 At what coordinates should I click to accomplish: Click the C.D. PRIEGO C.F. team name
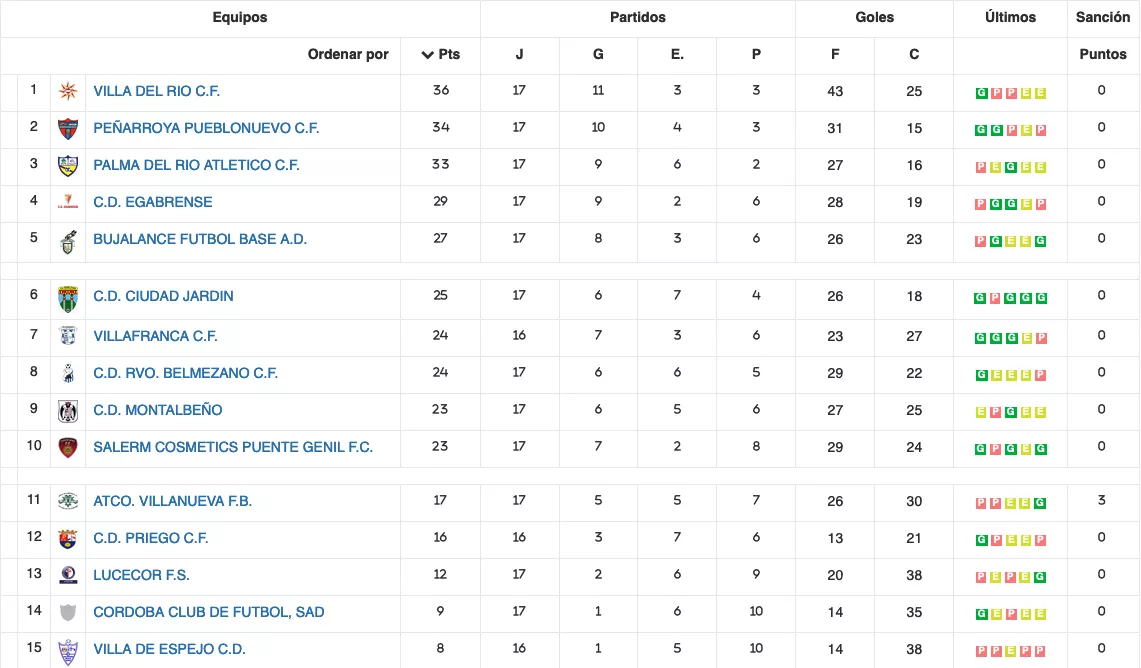tap(151, 538)
